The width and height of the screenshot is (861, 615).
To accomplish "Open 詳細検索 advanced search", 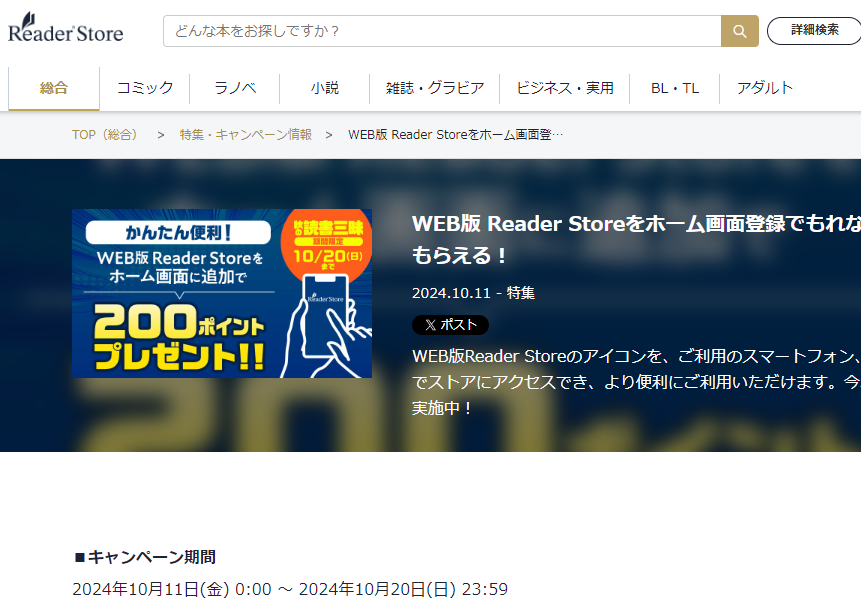I will click(x=815, y=31).
